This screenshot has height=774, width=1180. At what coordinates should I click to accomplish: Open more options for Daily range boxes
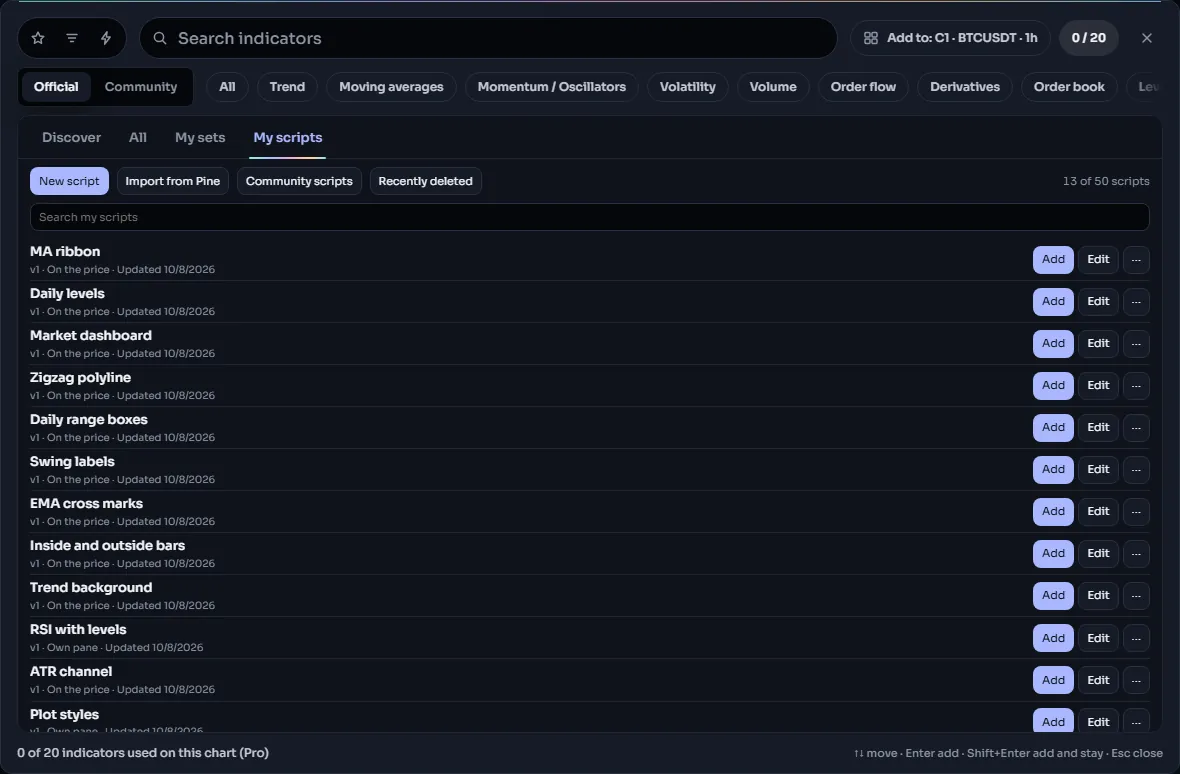click(1136, 428)
